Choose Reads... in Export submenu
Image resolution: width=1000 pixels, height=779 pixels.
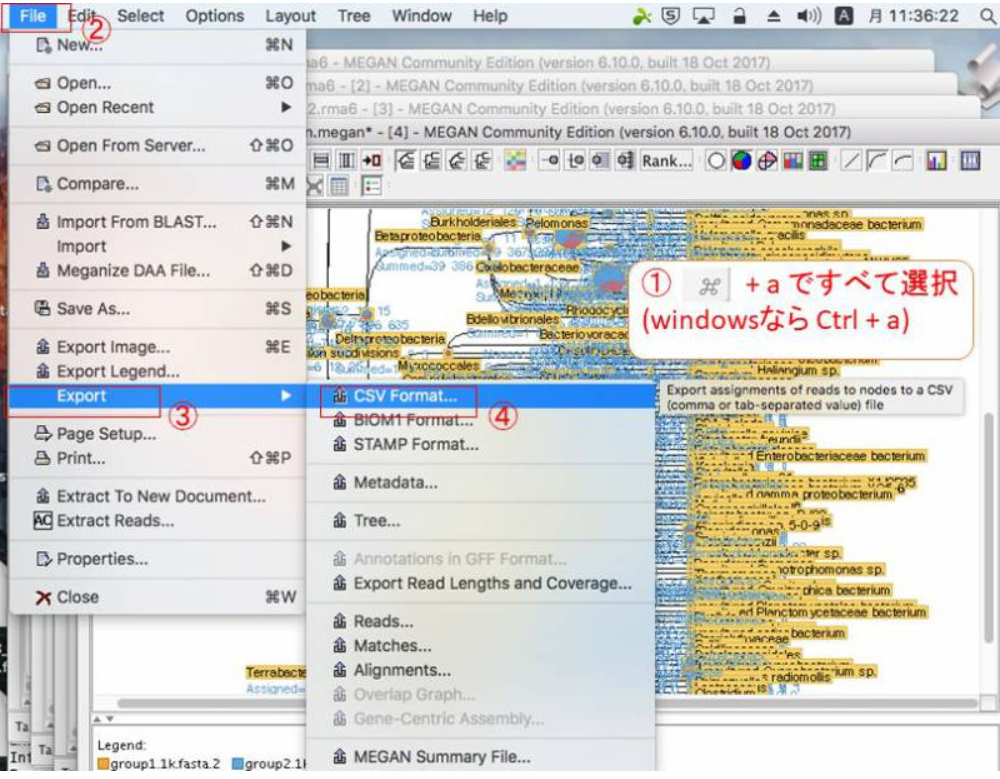[482, 621]
